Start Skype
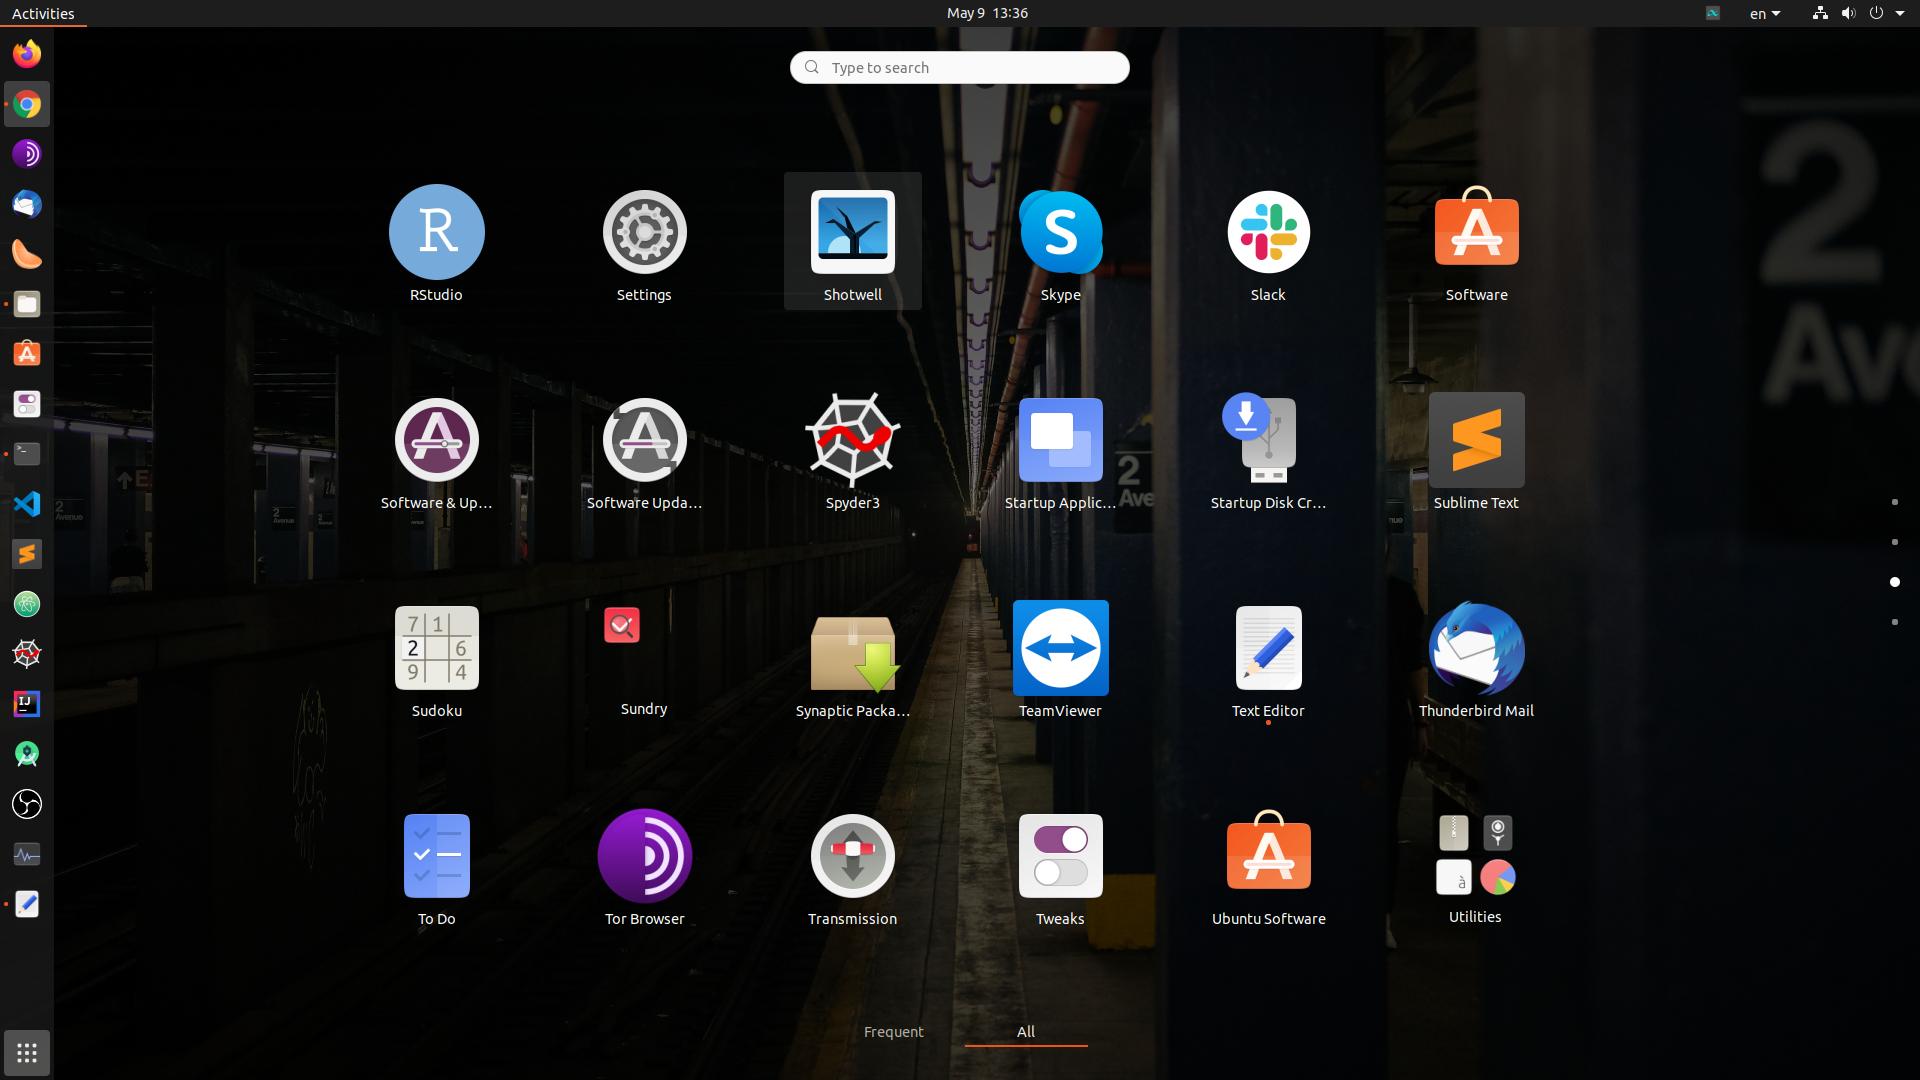 (1060, 231)
